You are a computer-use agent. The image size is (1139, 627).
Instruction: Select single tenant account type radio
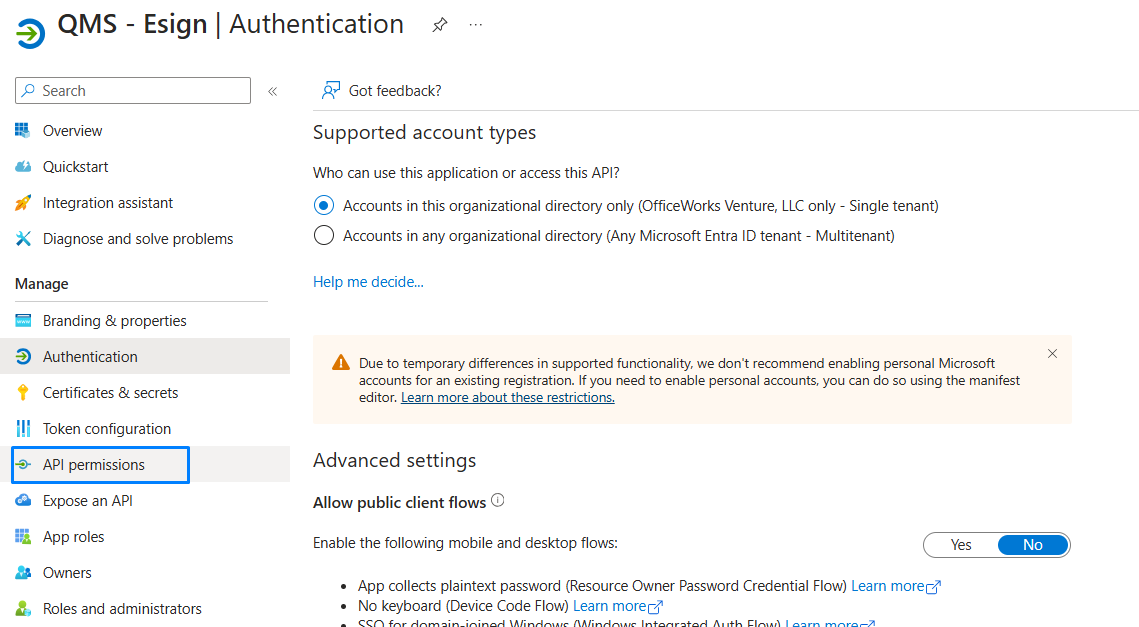(x=324, y=206)
